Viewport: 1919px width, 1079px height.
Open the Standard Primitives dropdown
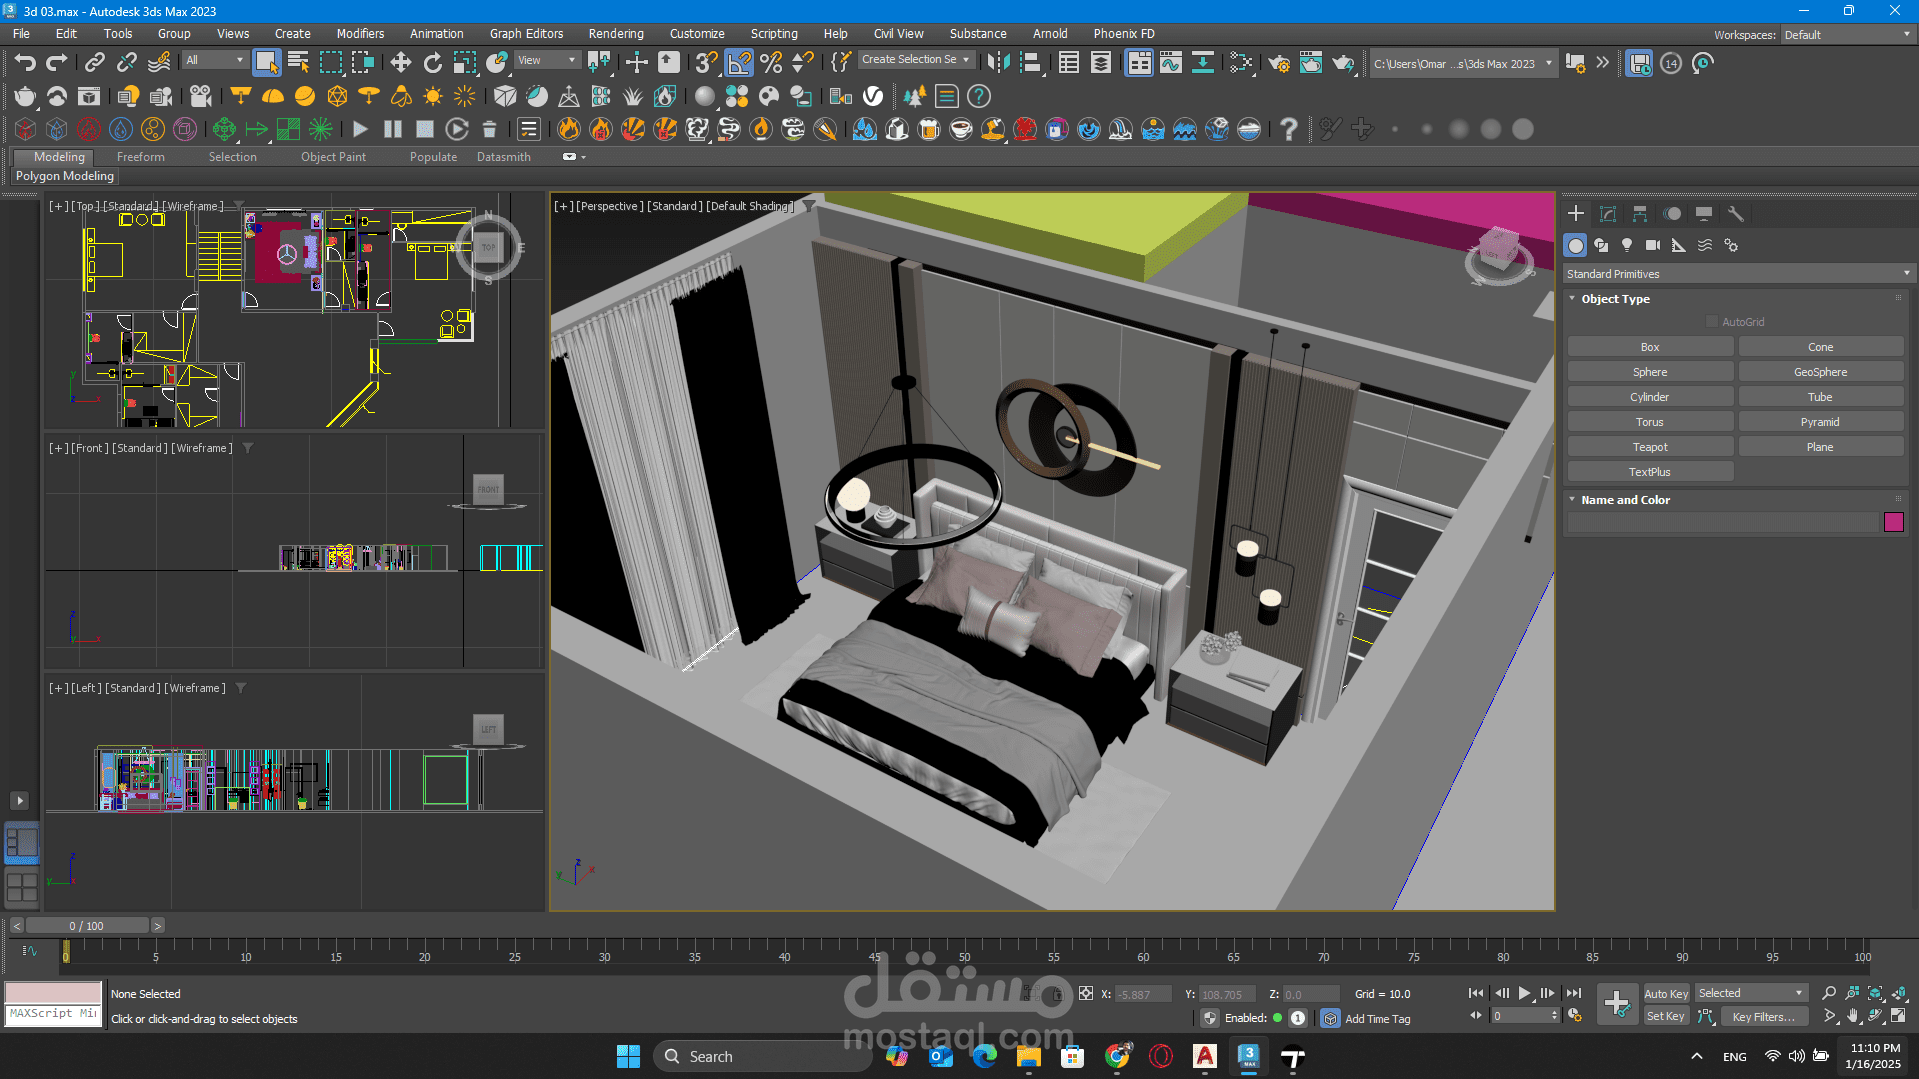click(x=1737, y=274)
